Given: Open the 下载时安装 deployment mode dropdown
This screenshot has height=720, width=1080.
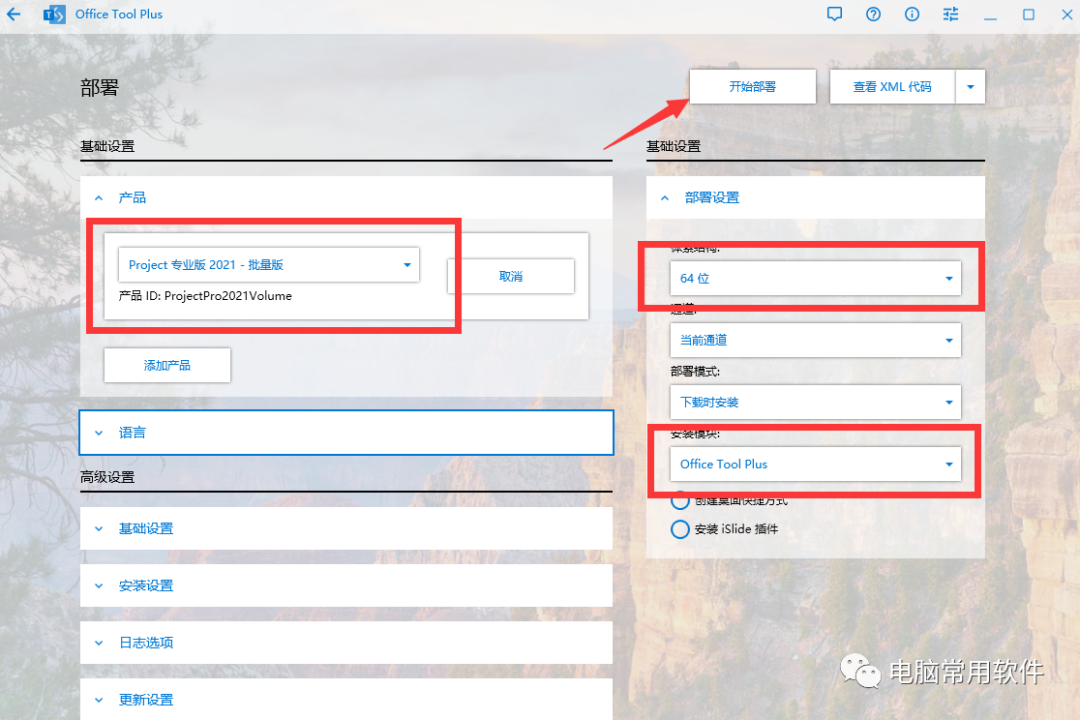Looking at the screenshot, I should 816,402.
